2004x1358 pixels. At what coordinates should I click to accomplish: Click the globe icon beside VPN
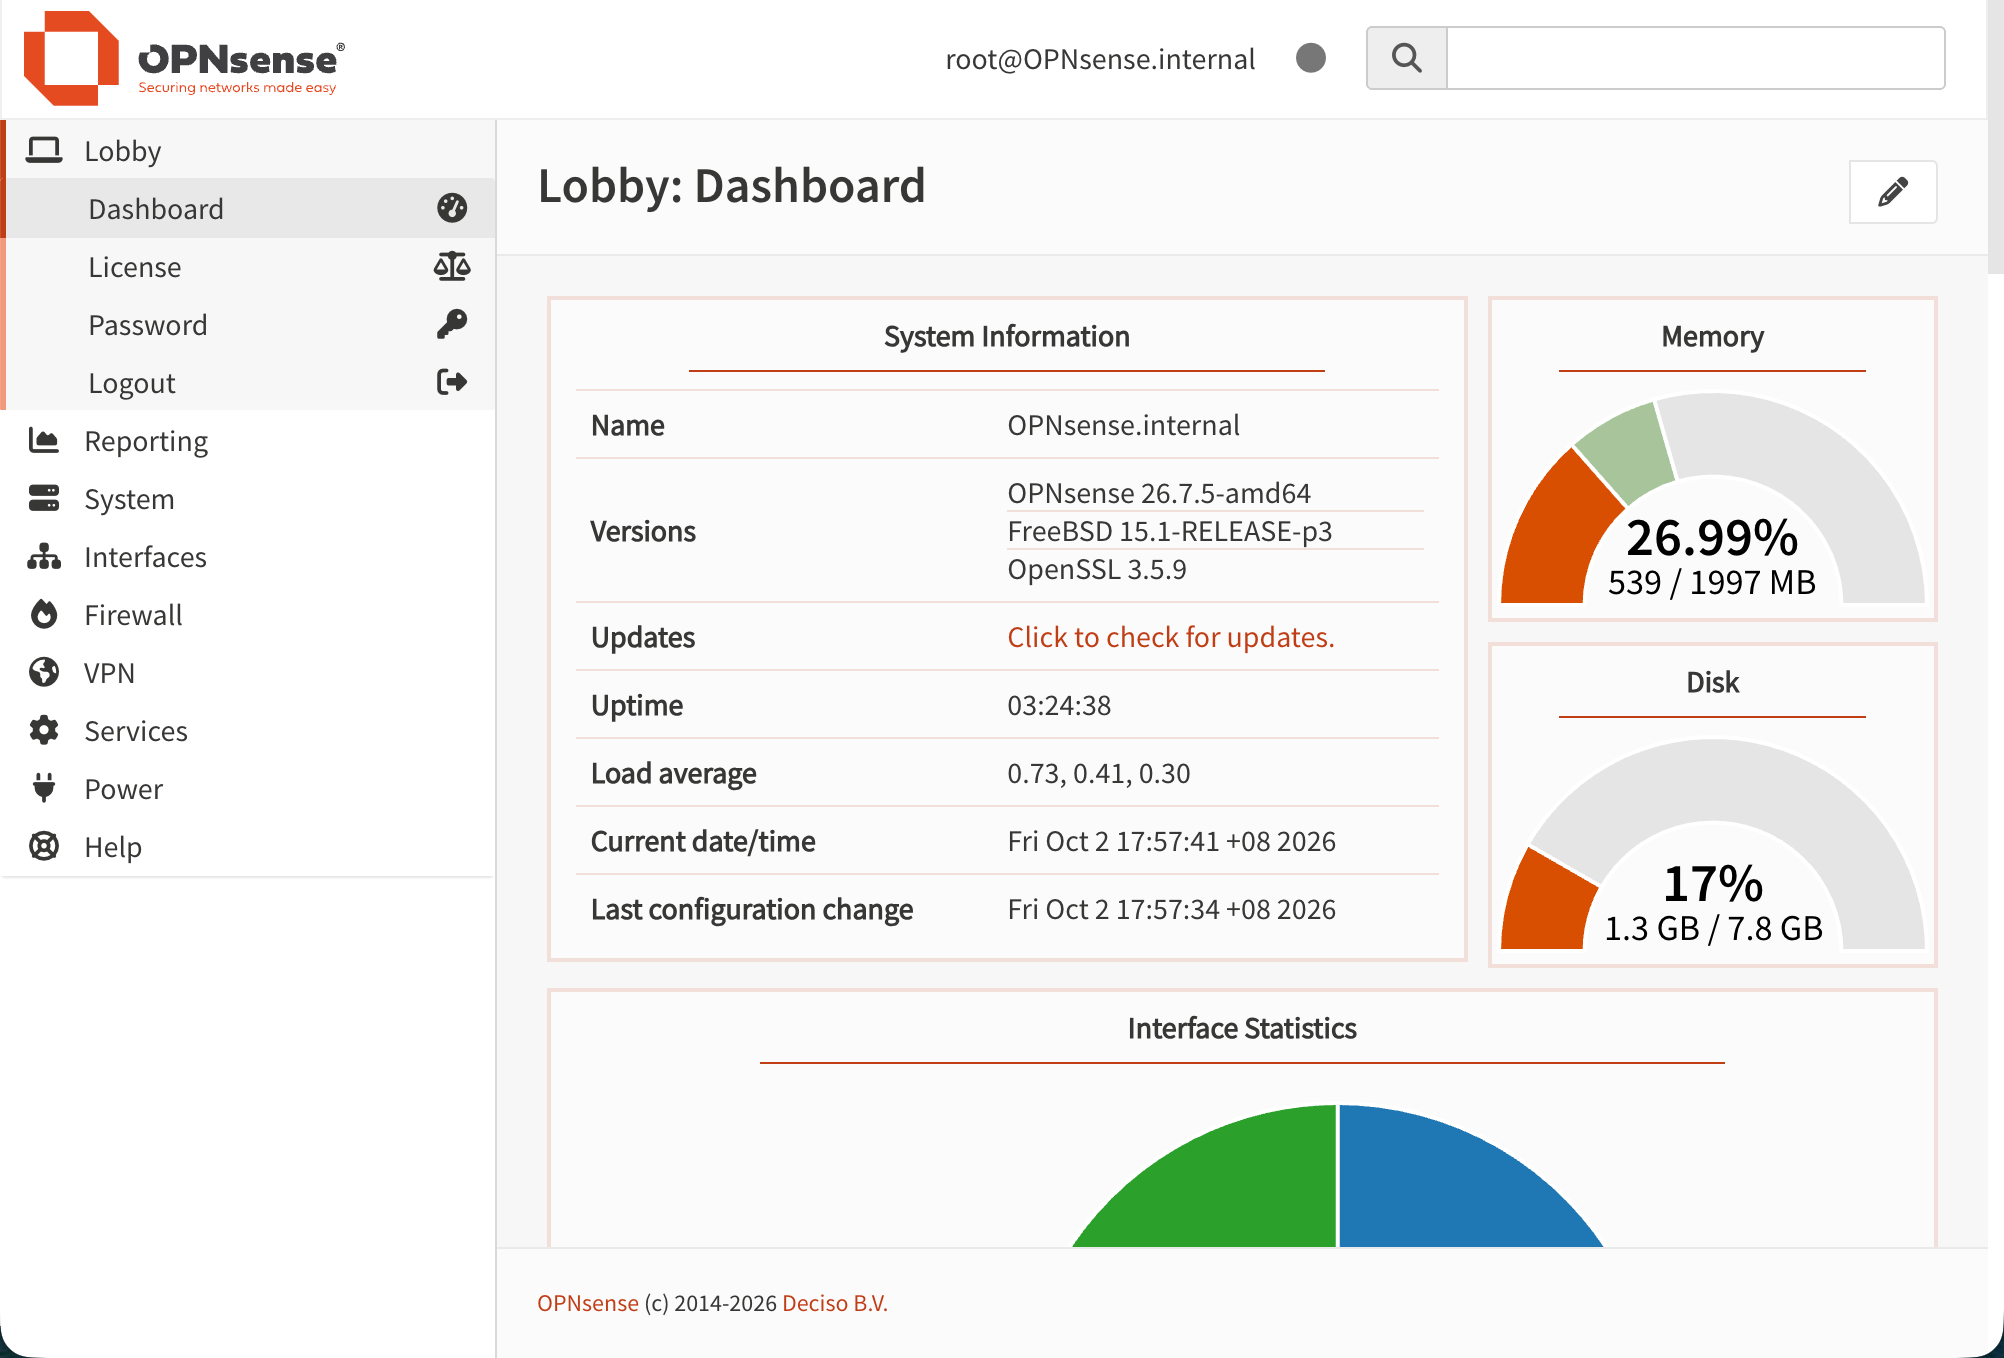pyautogui.click(x=44, y=672)
